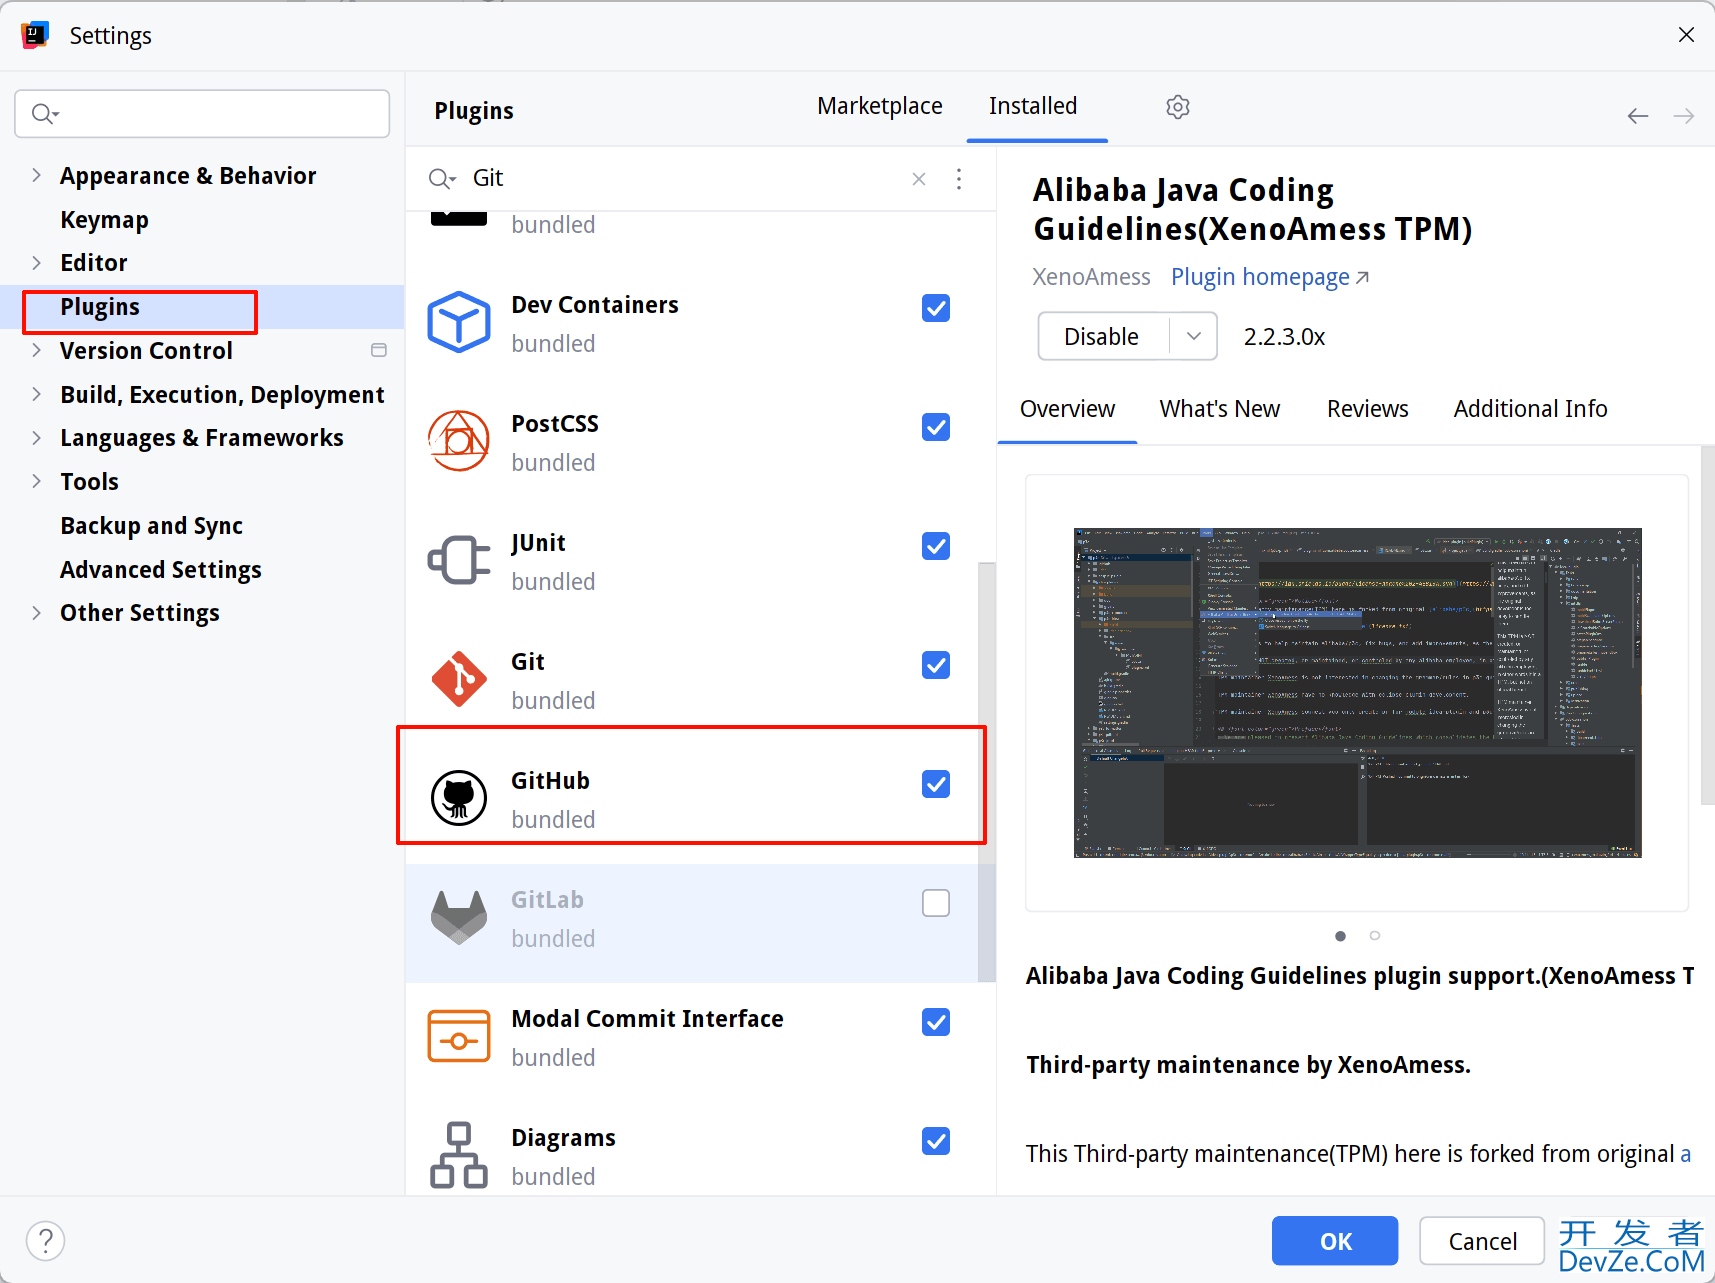Open the plugins gear settings menu
Screen dimensions: 1715x1283
tap(1178, 107)
